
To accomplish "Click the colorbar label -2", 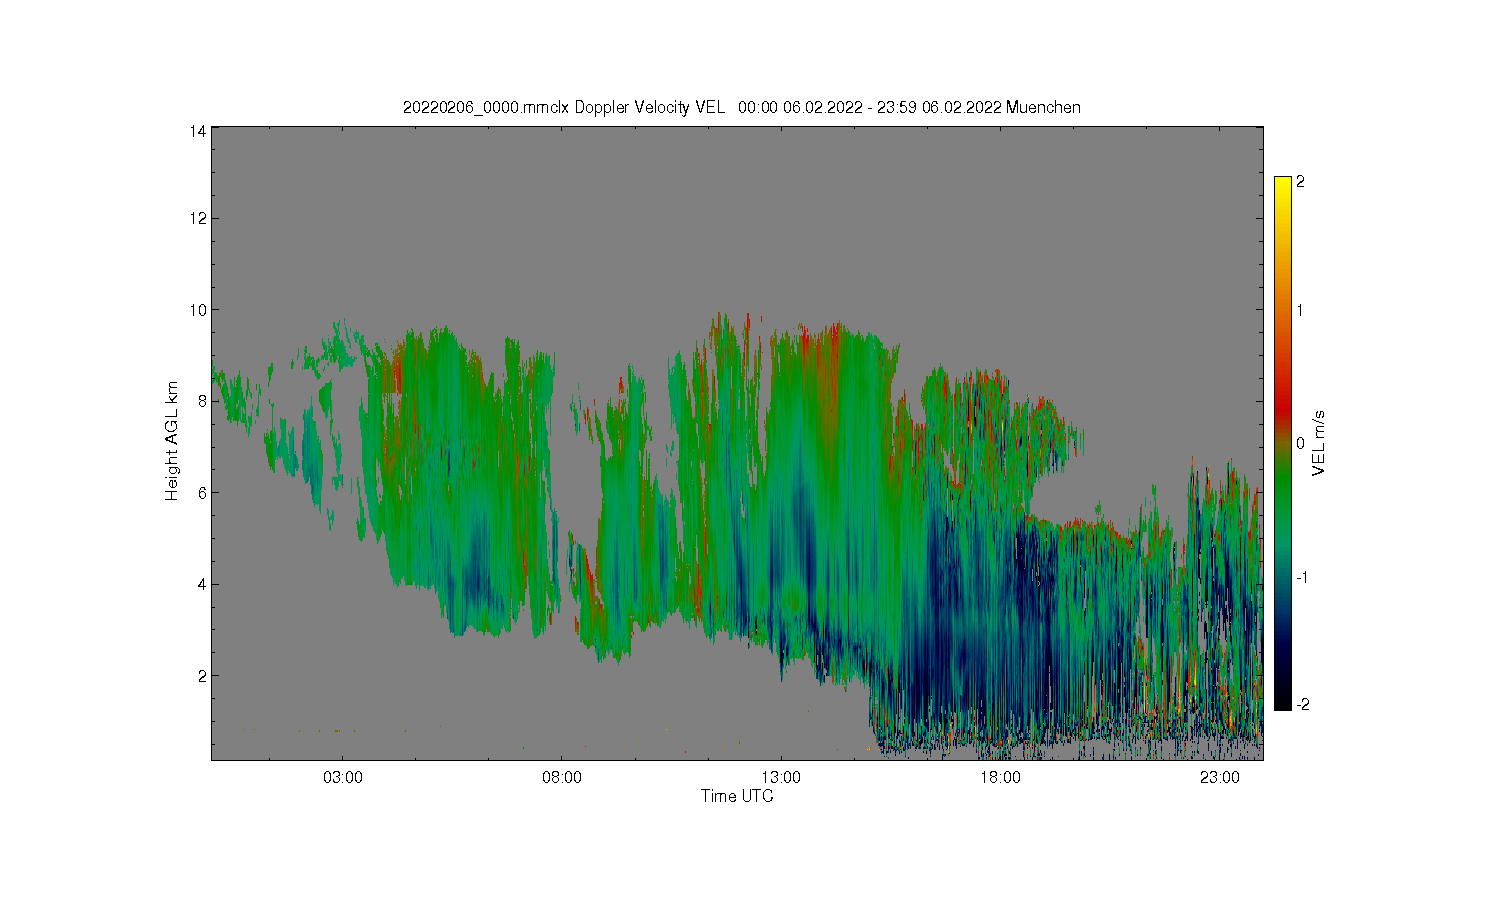I will tap(1302, 704).
